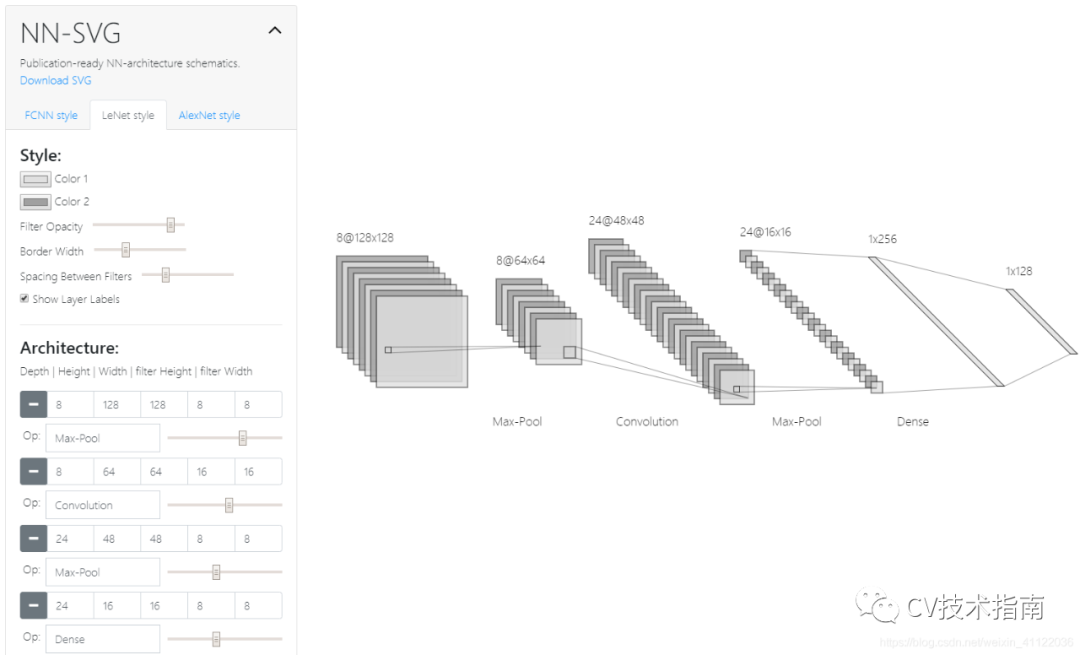Collapse the NN-SVG panel with chevron

tap(275, 31)
